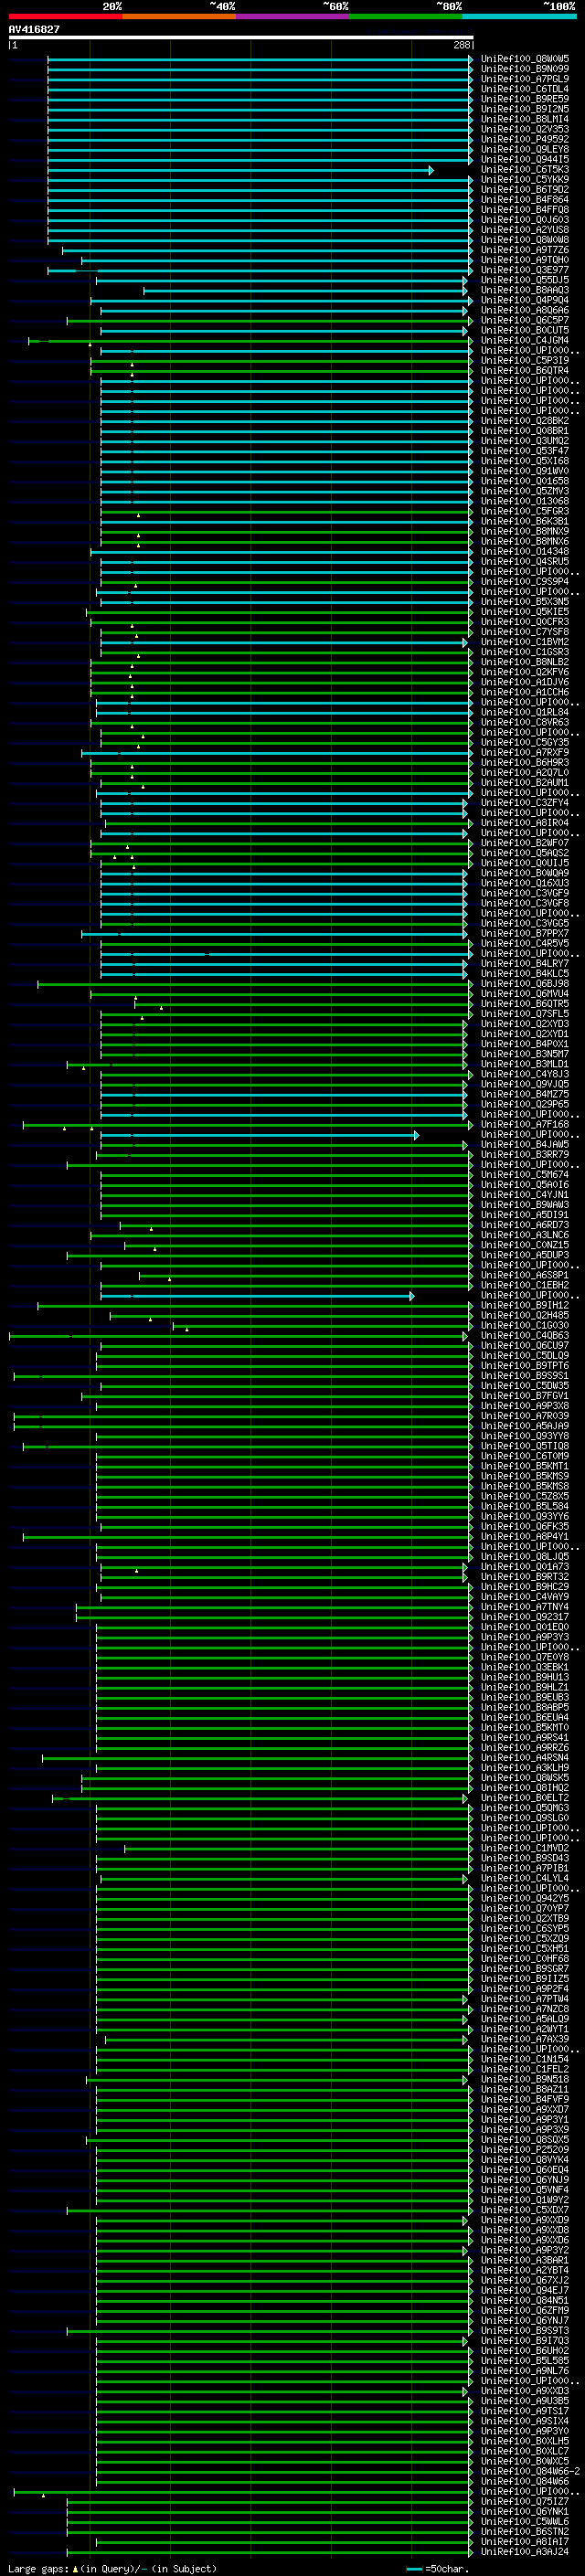Click the UniRef100_B4MZ75 label
Image resolution: width=585 pixels, height=2576 pixels.
525,1094
